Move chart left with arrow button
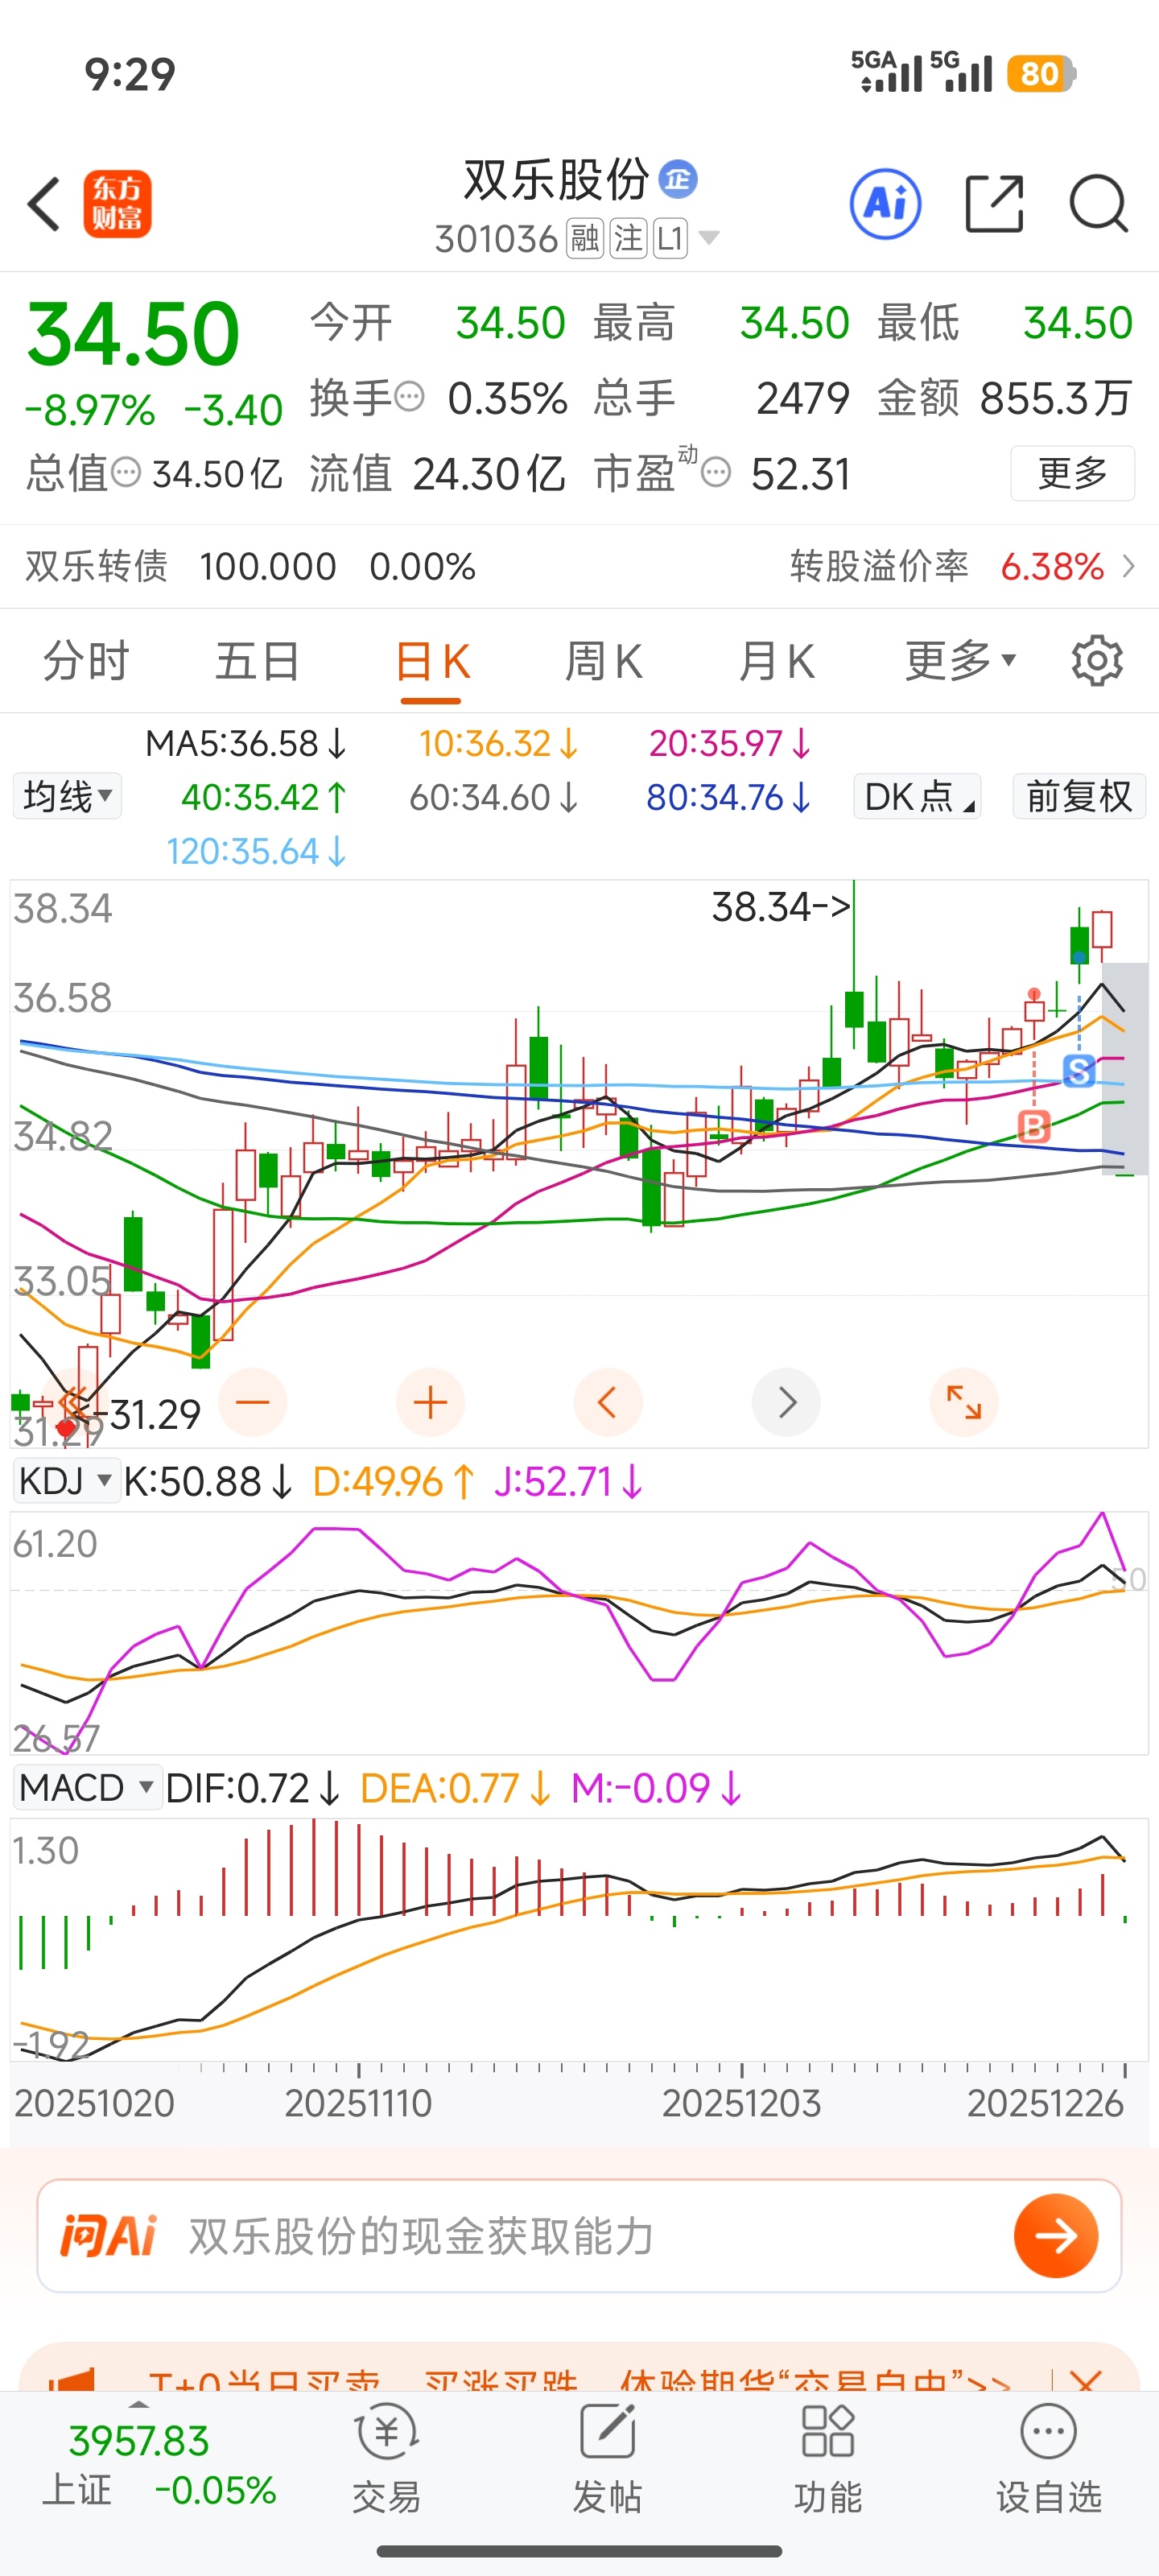Image resolution: width=1159 pixels, height=2576 pixels. pos(608,1402)
